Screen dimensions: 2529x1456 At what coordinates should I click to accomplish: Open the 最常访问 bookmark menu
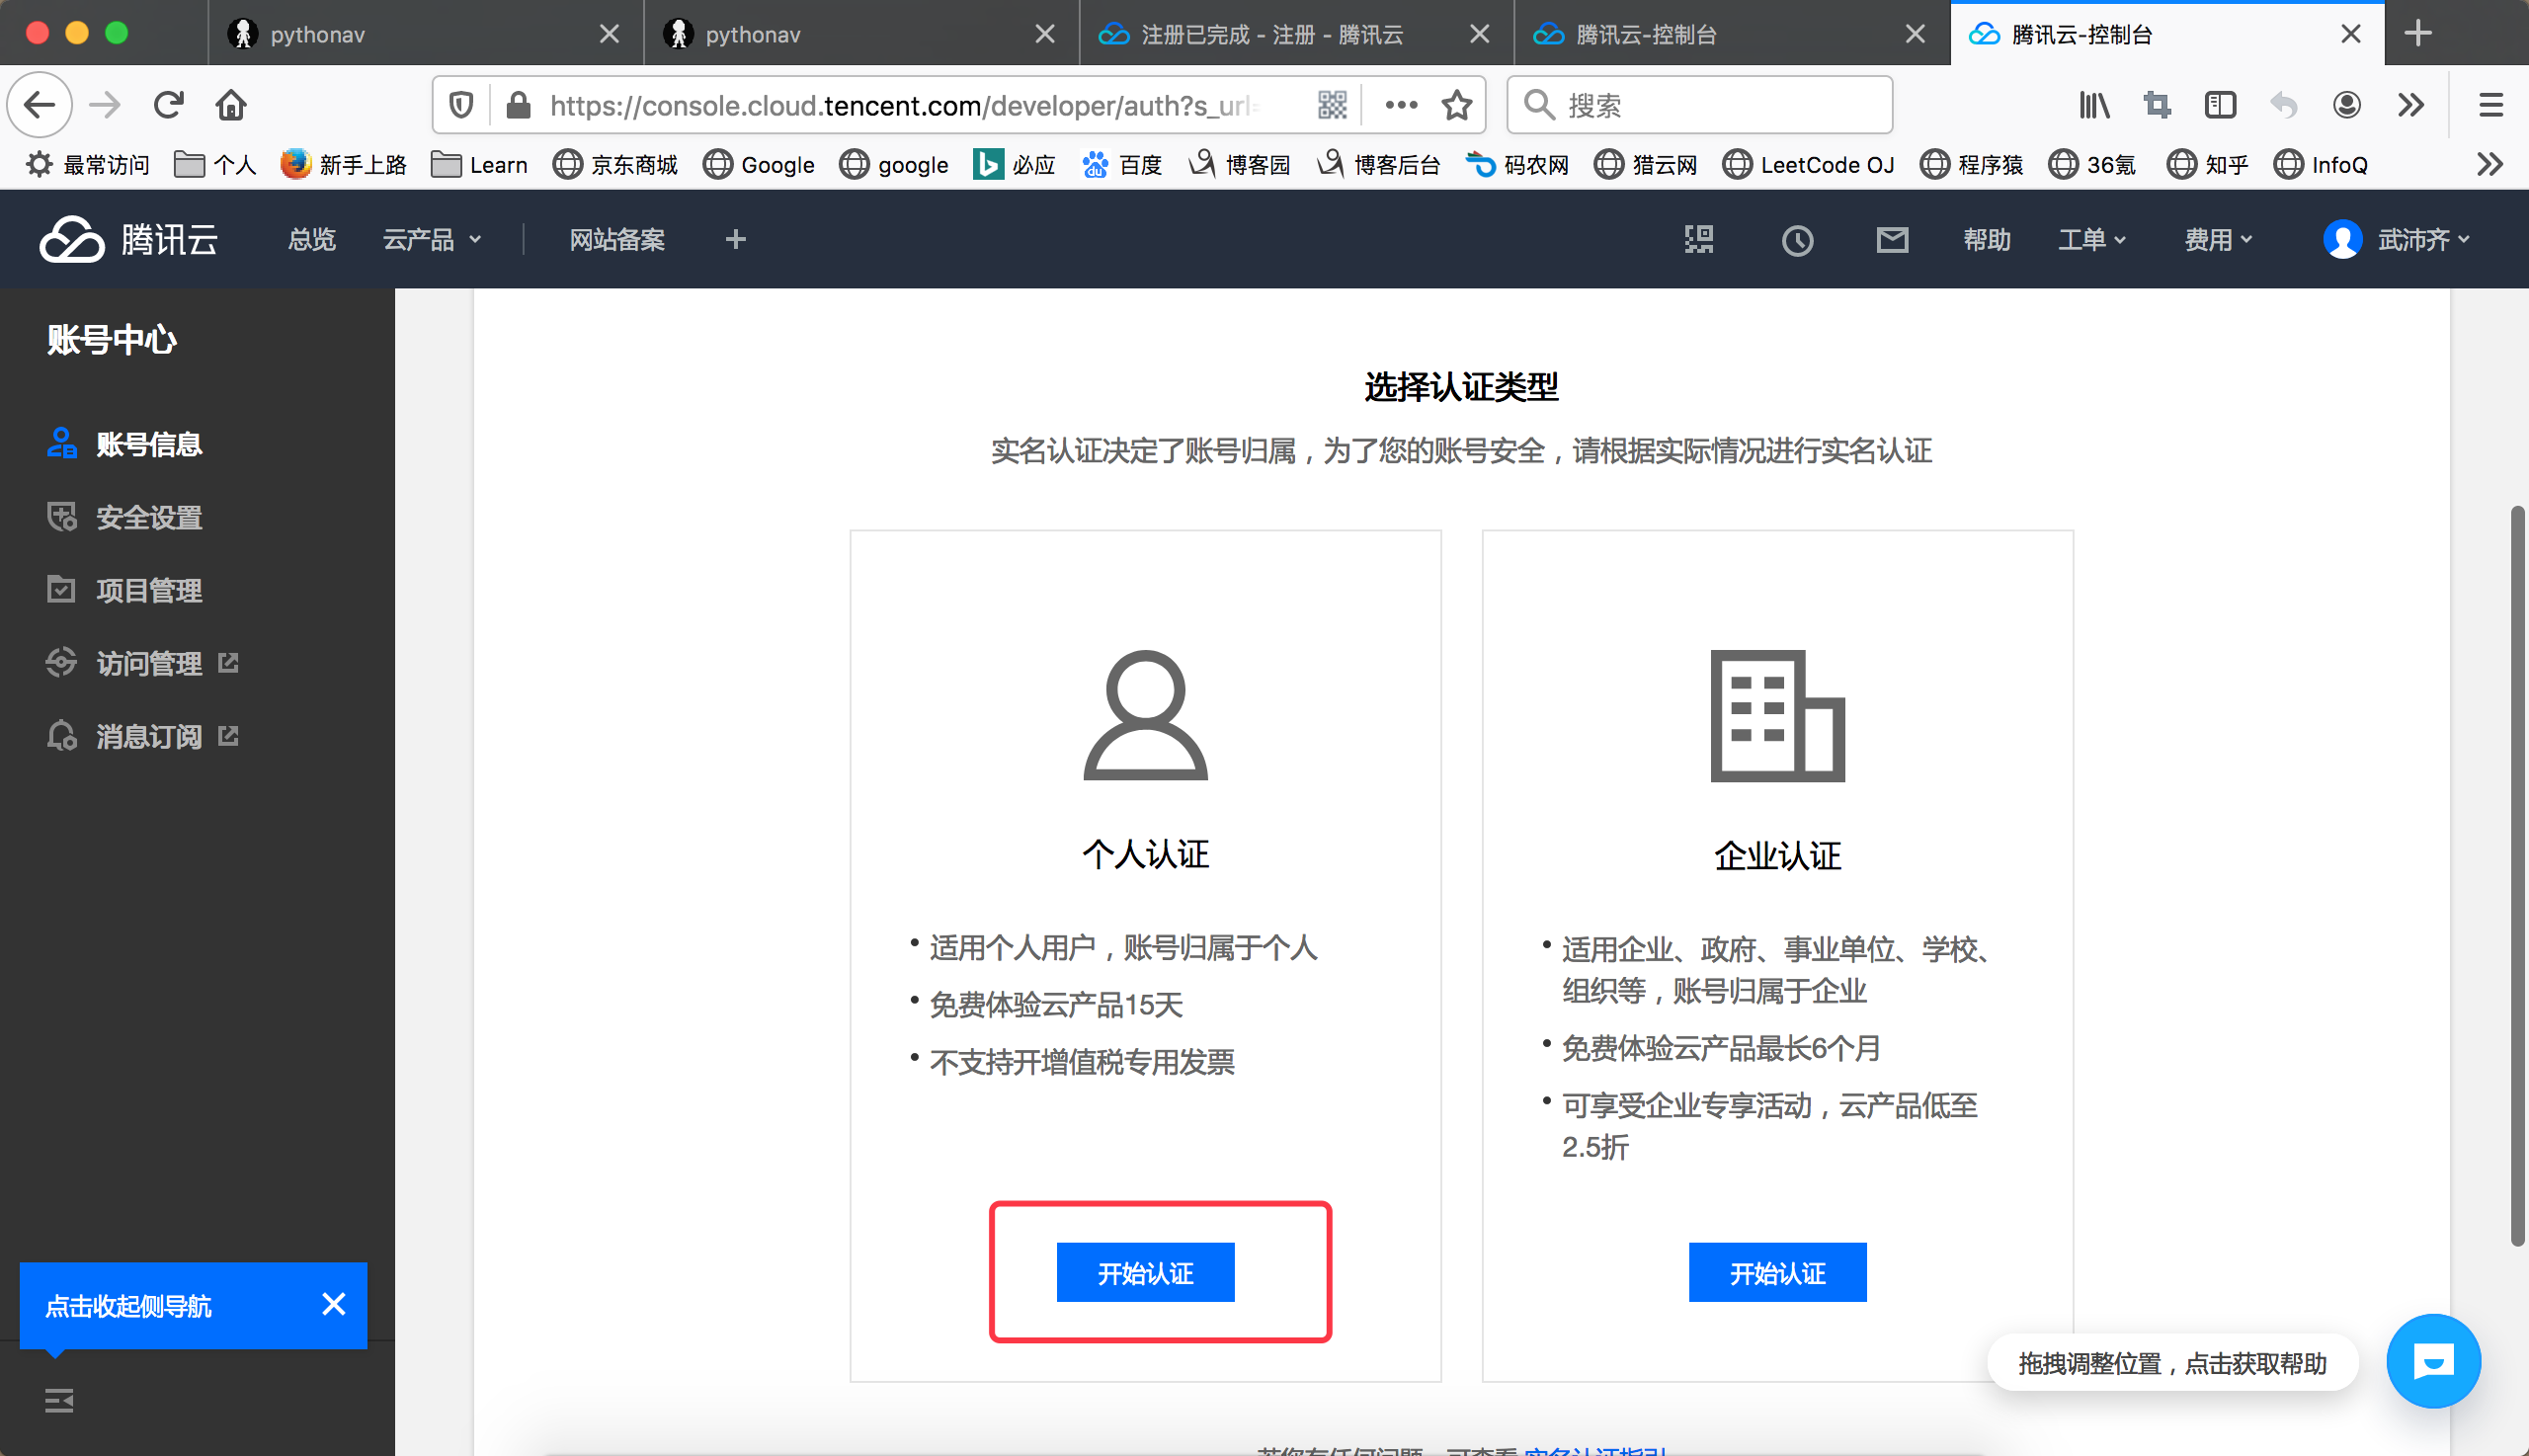88,164
